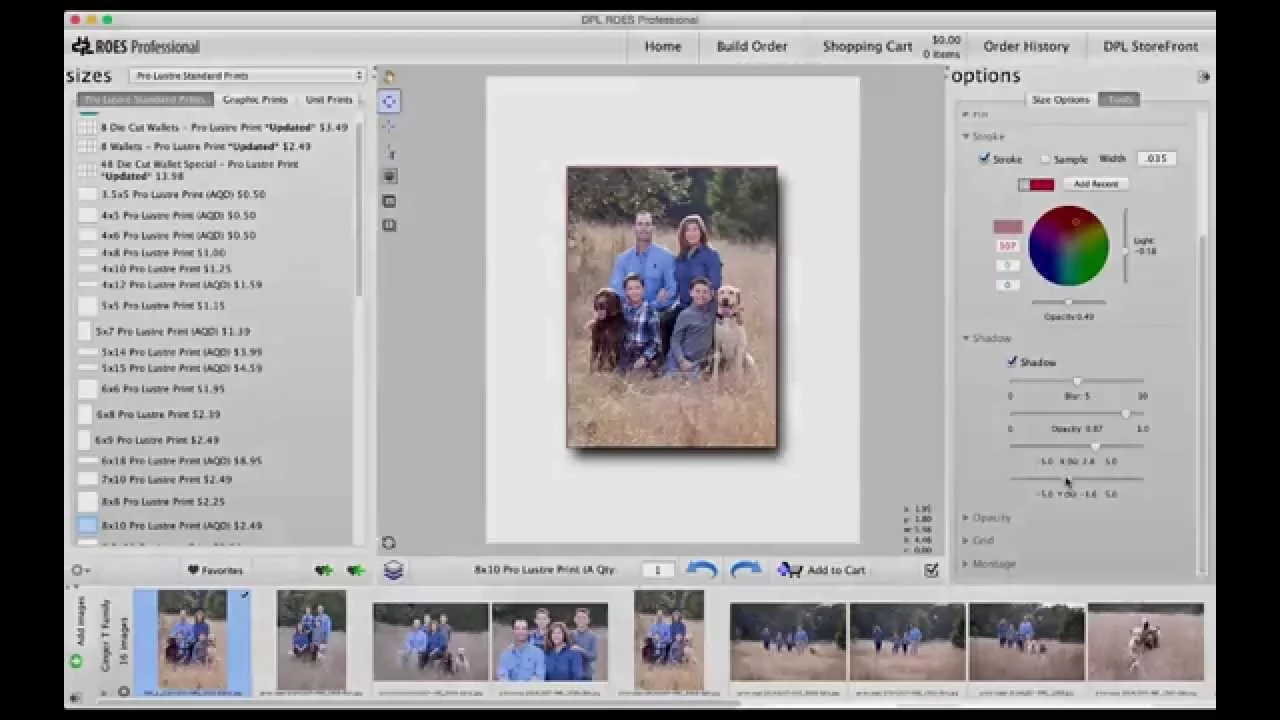Screen dimensions: 1280x720
Task: Click the color wheel picker
Action: click(x=1069, y=246)
